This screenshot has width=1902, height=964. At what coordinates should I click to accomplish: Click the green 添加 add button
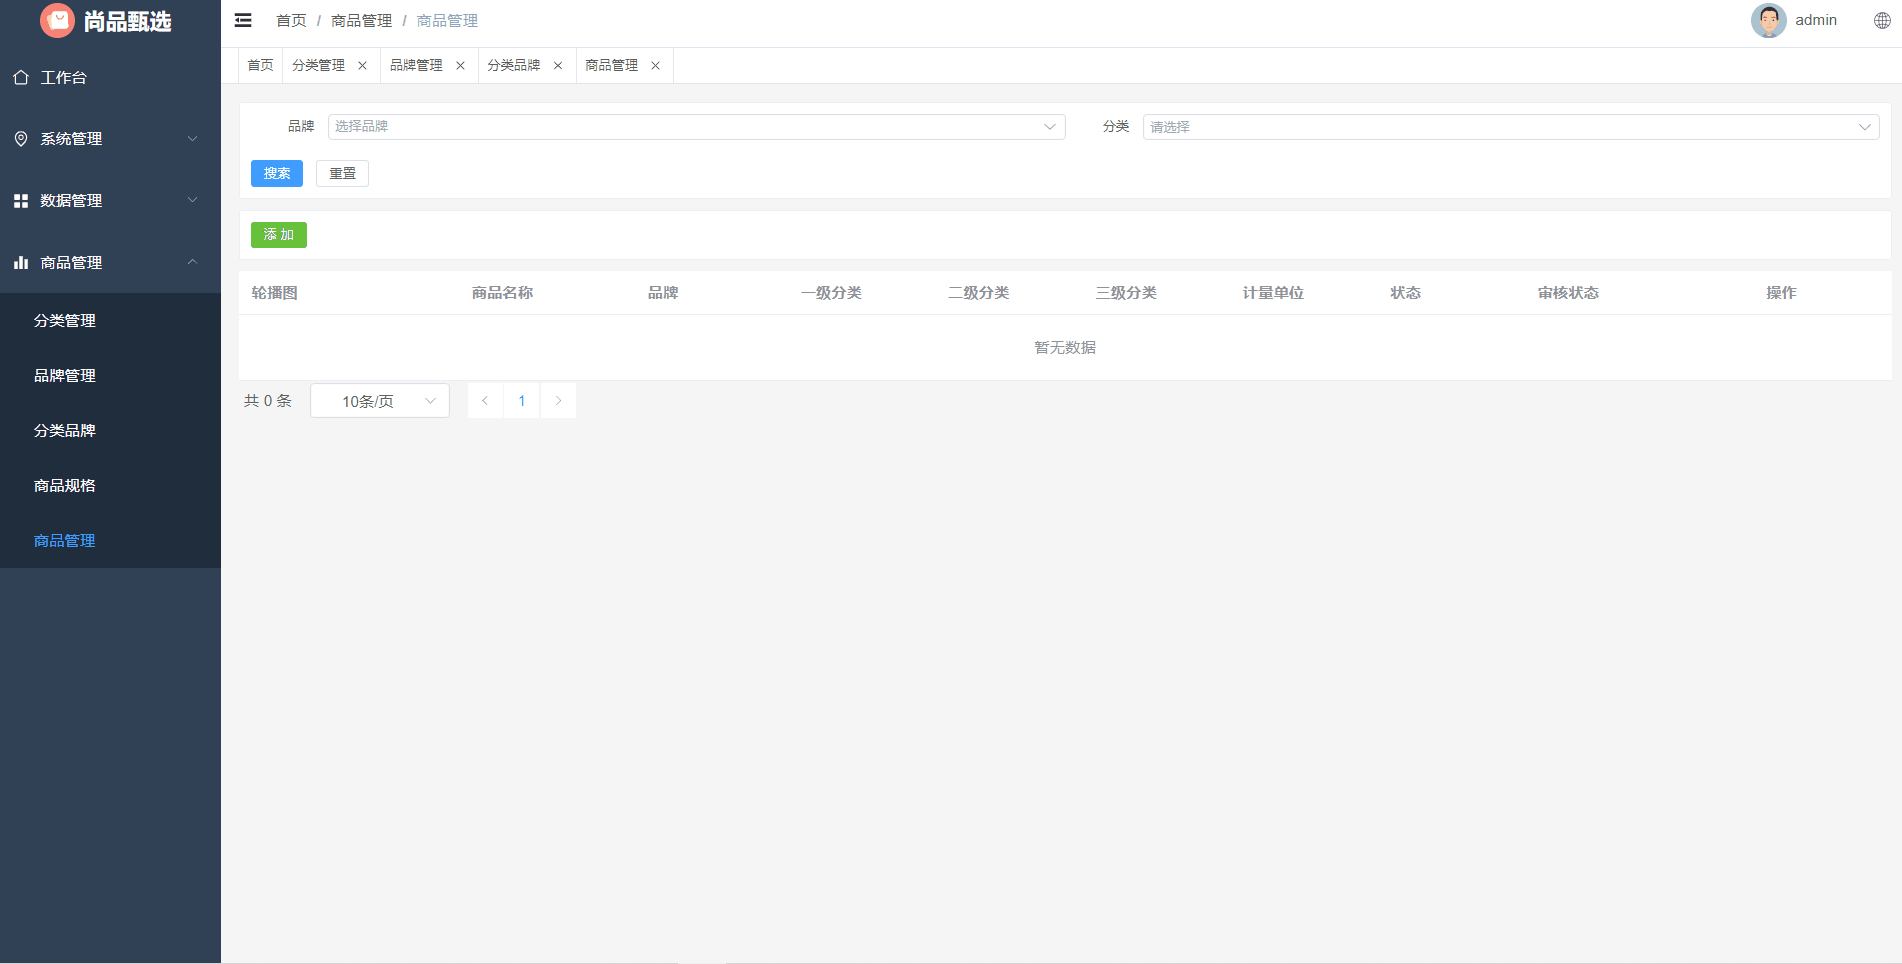pos(278,235)
